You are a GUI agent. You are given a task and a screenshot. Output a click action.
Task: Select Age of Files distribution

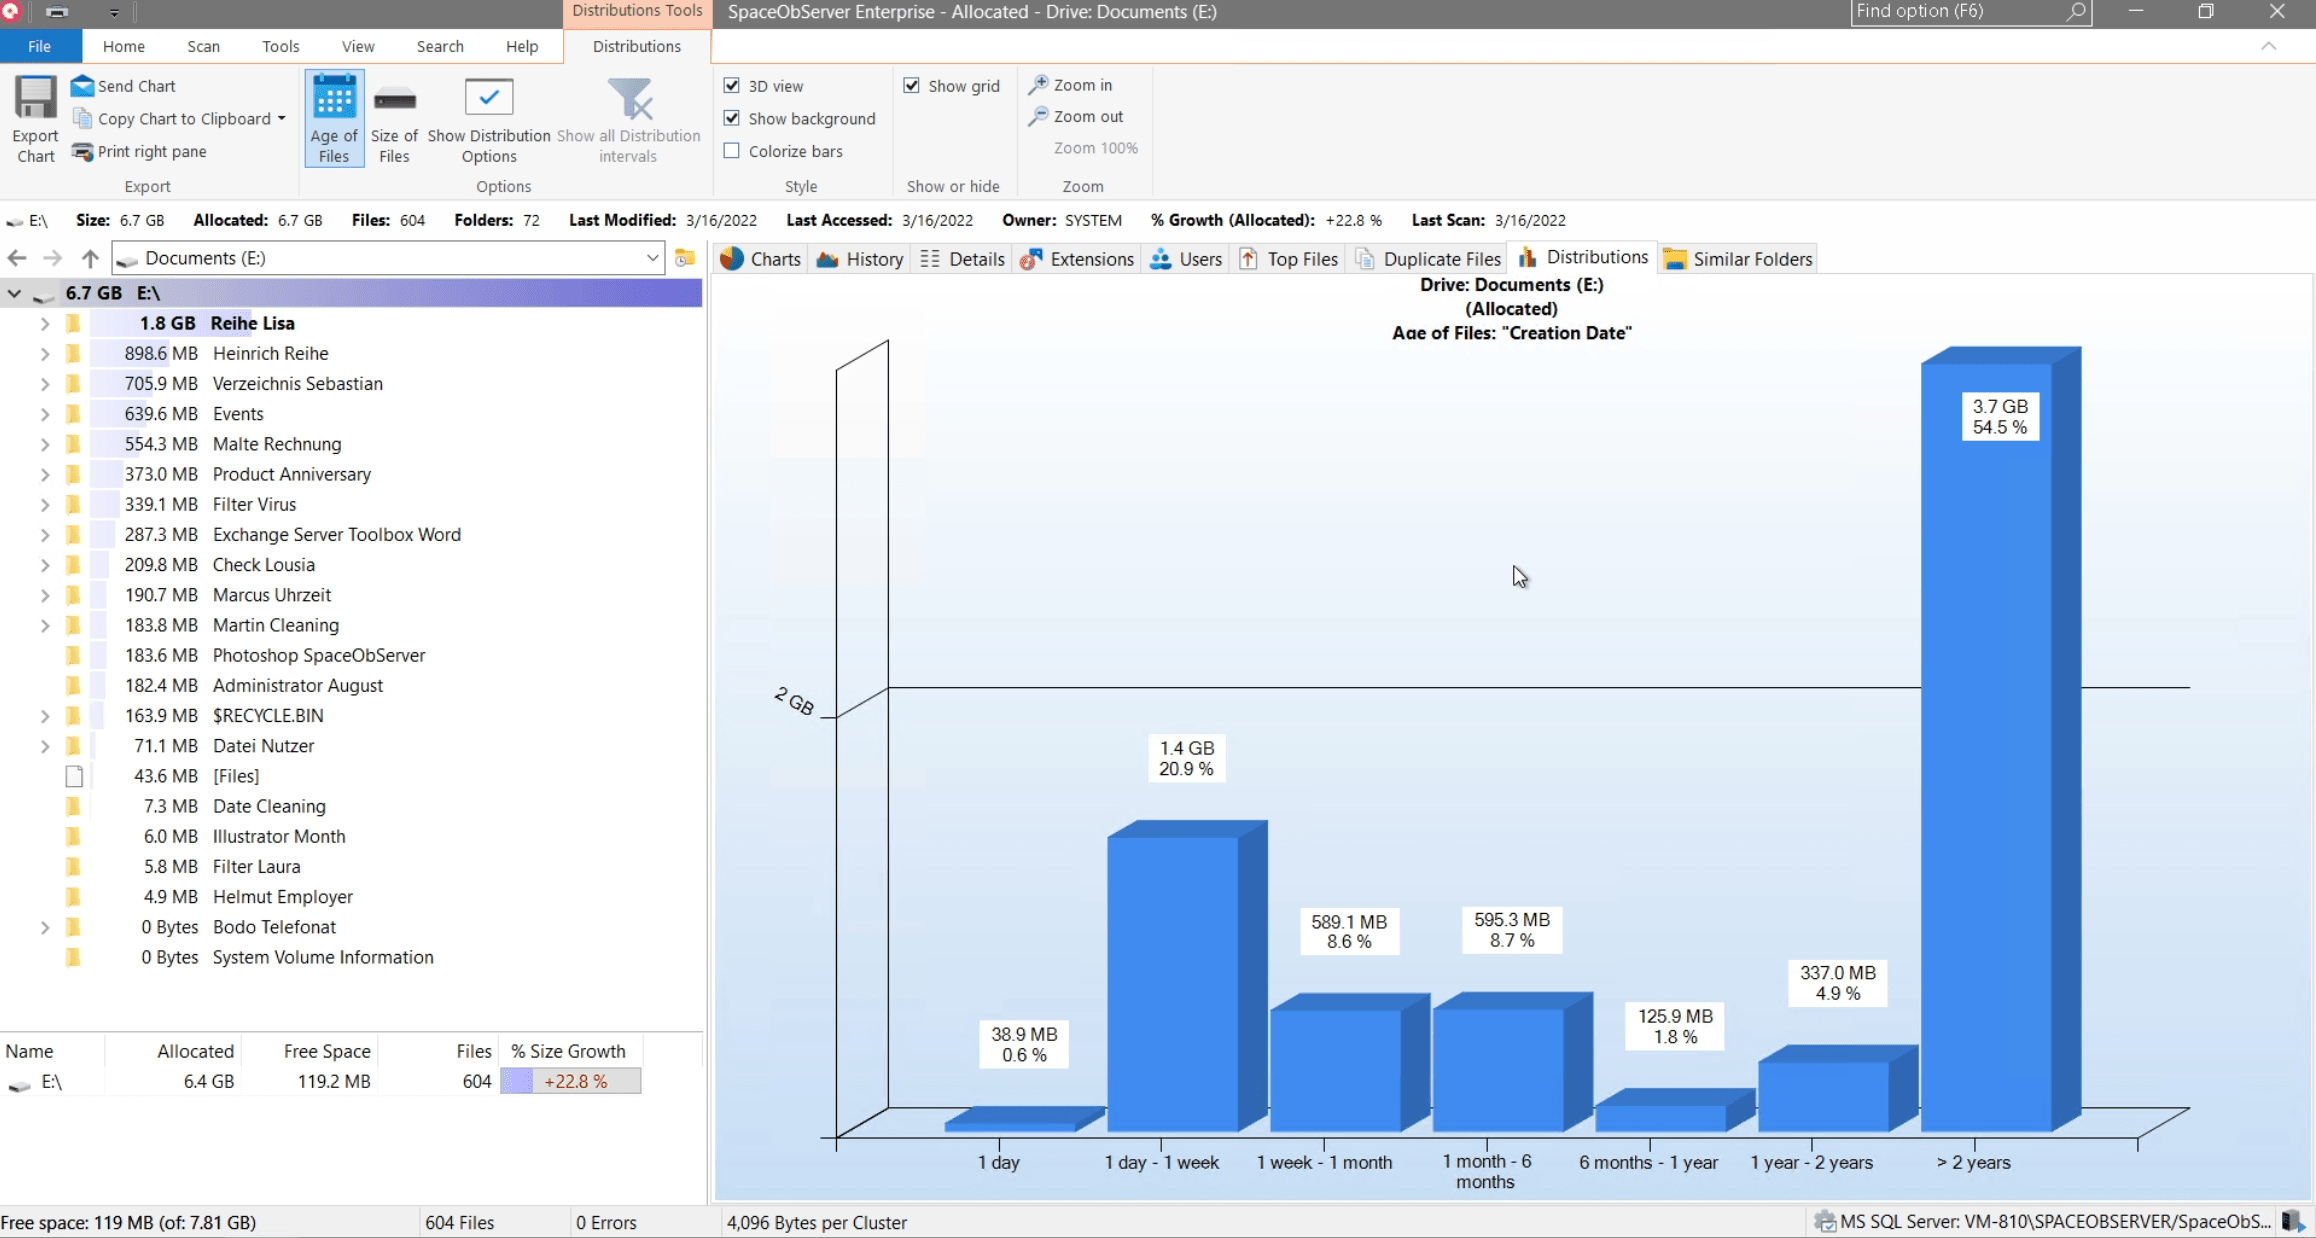click(334, 118)
